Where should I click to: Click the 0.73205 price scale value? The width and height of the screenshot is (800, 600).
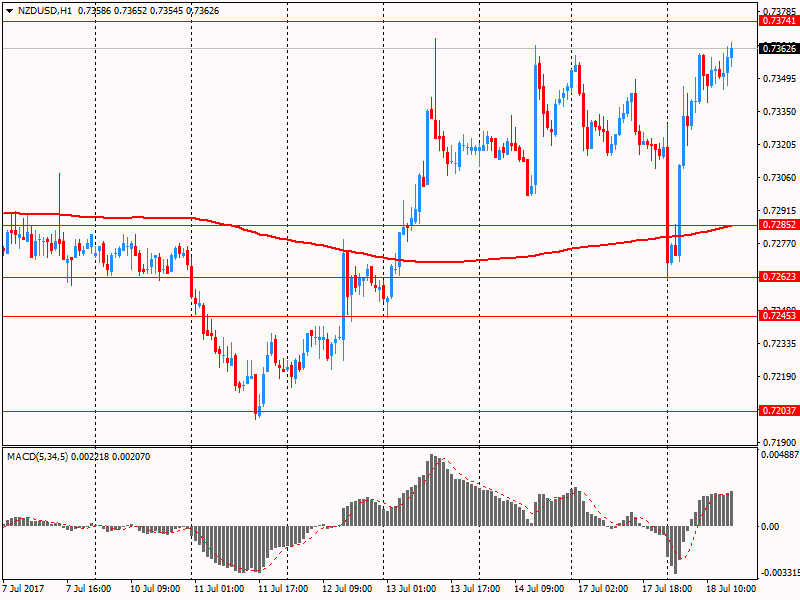(780, 145)
